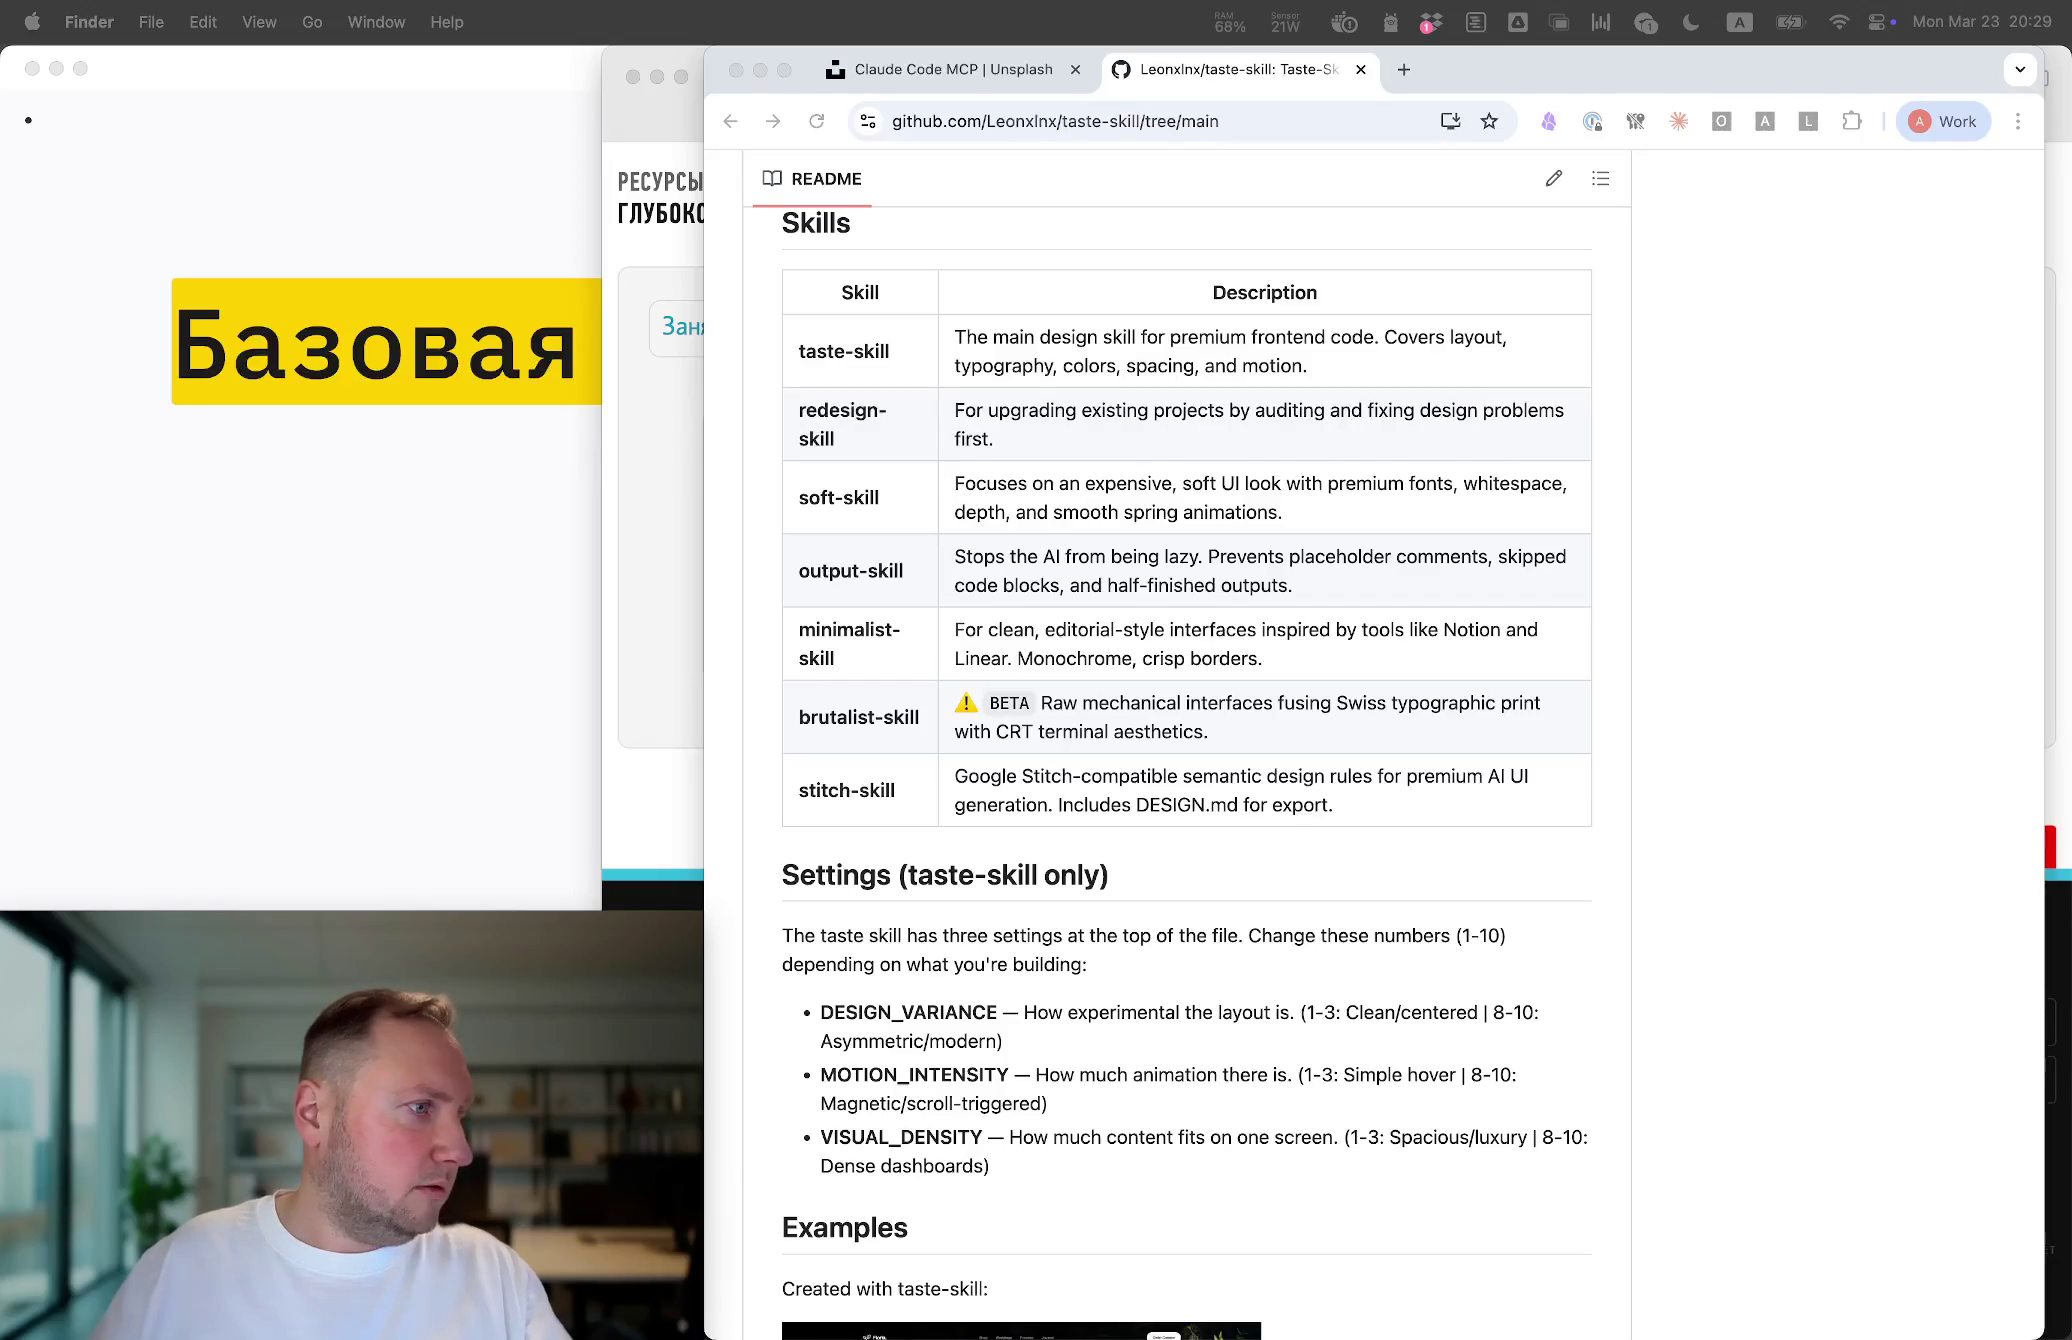Close the Claude Code MCP | Unsplash tab
The image size is (2072, 1340).
(1075, 69)
